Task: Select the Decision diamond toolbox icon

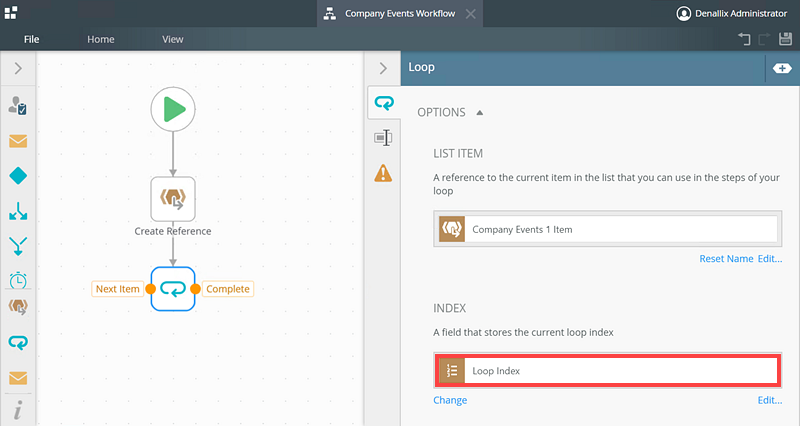Action: tap(18, 176)
